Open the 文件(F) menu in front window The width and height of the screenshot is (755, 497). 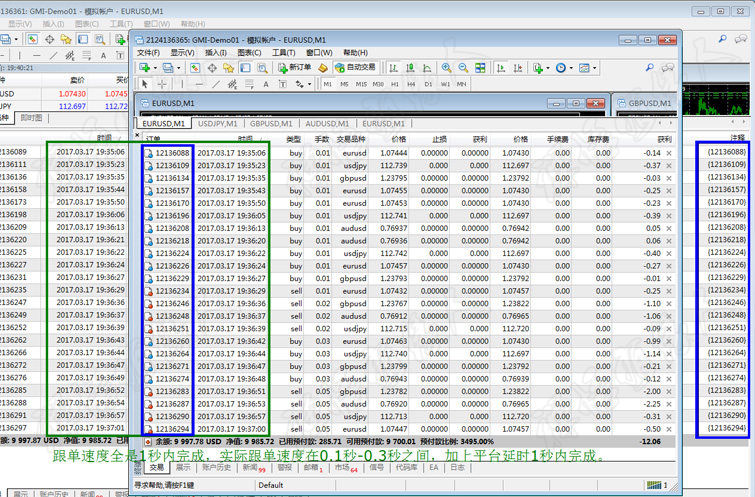(x=148, y=52)
